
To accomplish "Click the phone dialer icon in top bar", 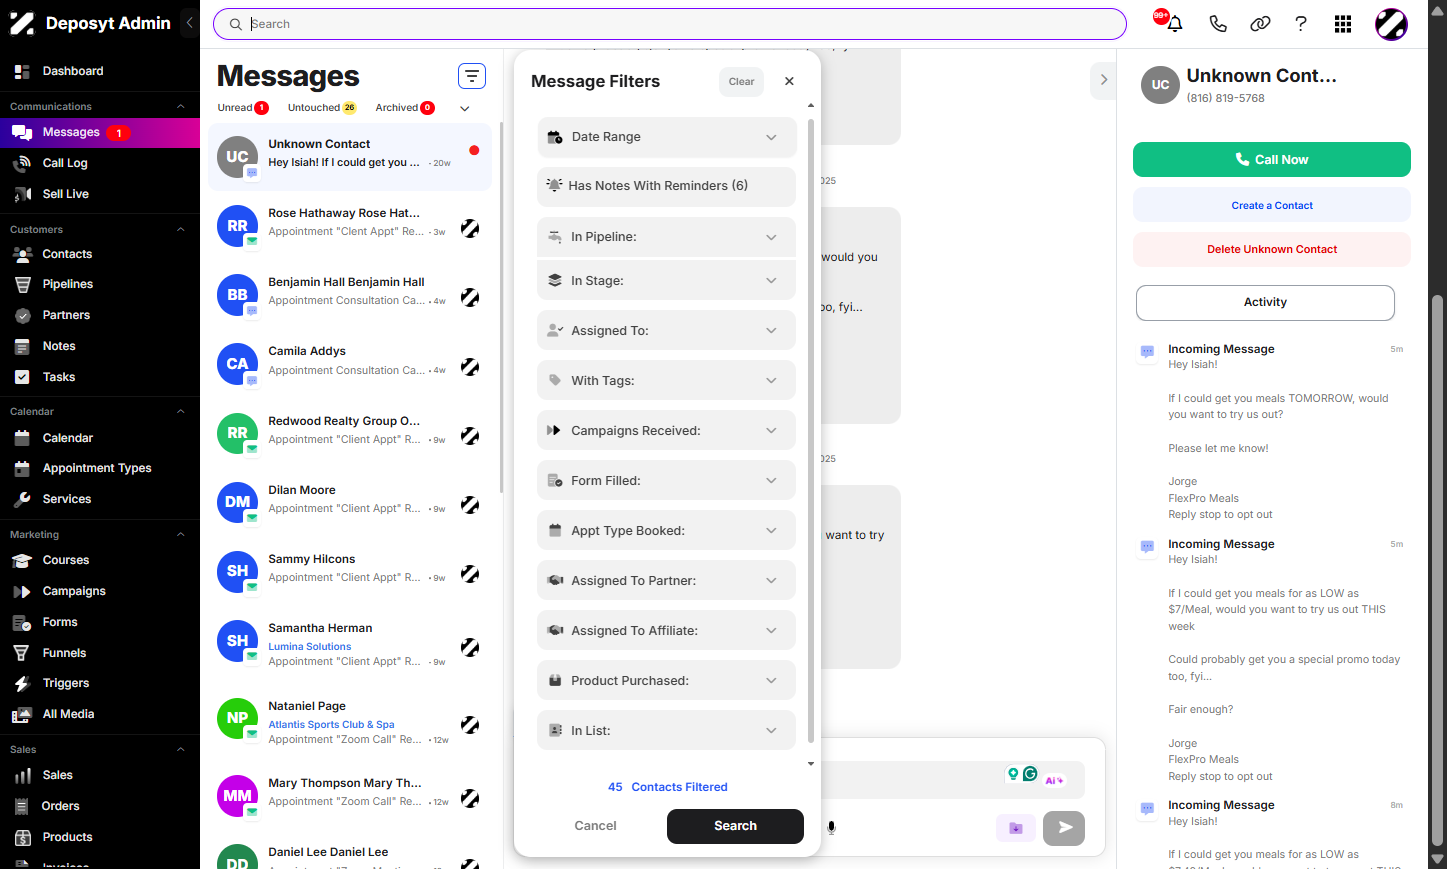I will 1217,24.
